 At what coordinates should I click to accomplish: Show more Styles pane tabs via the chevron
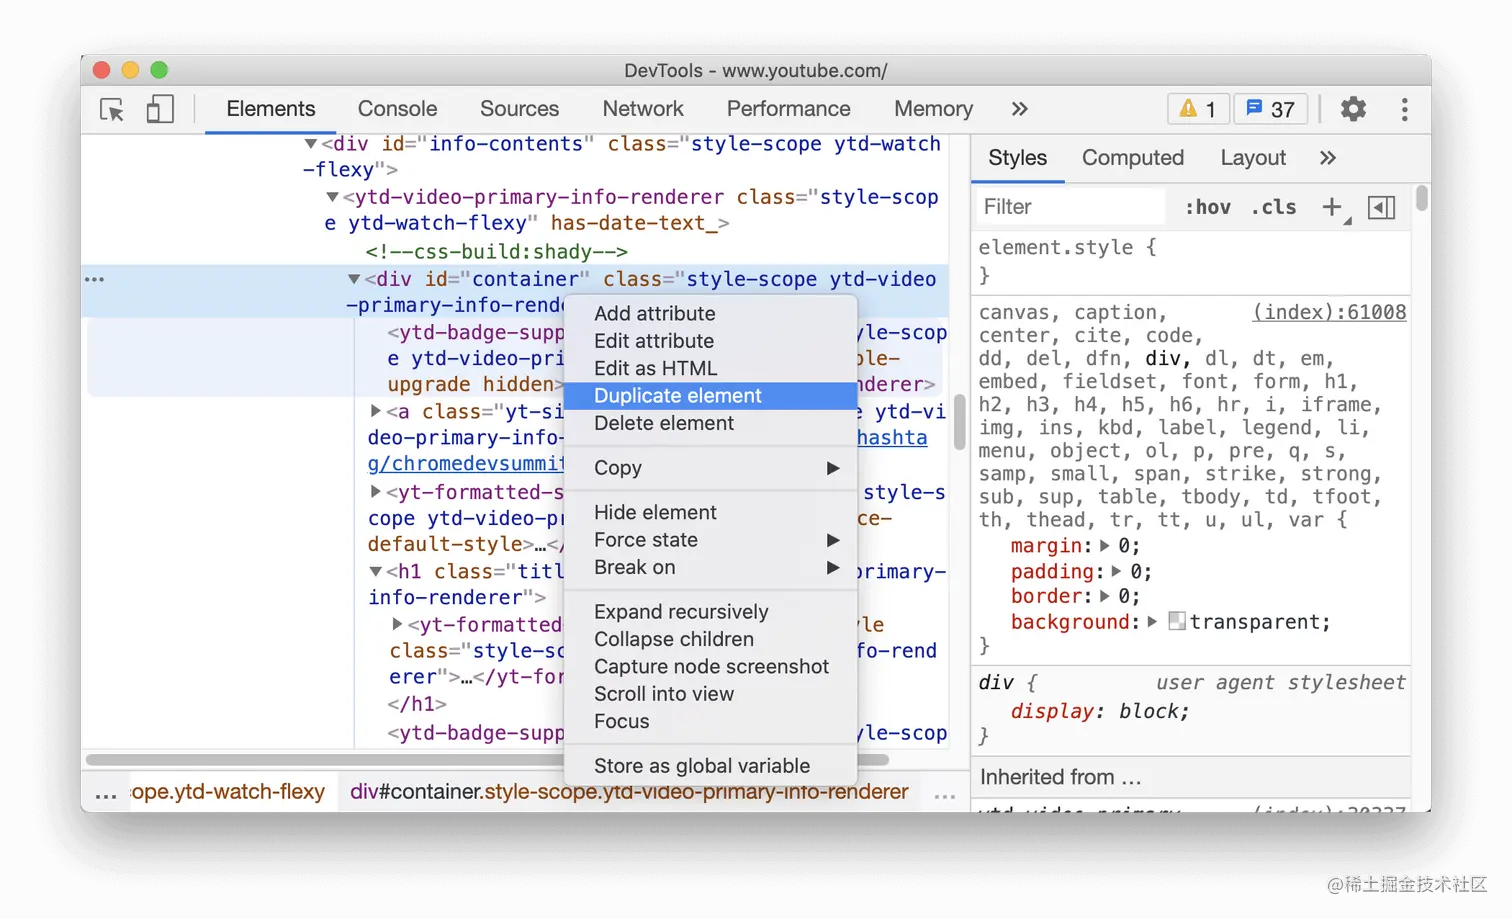[1327, 158]
